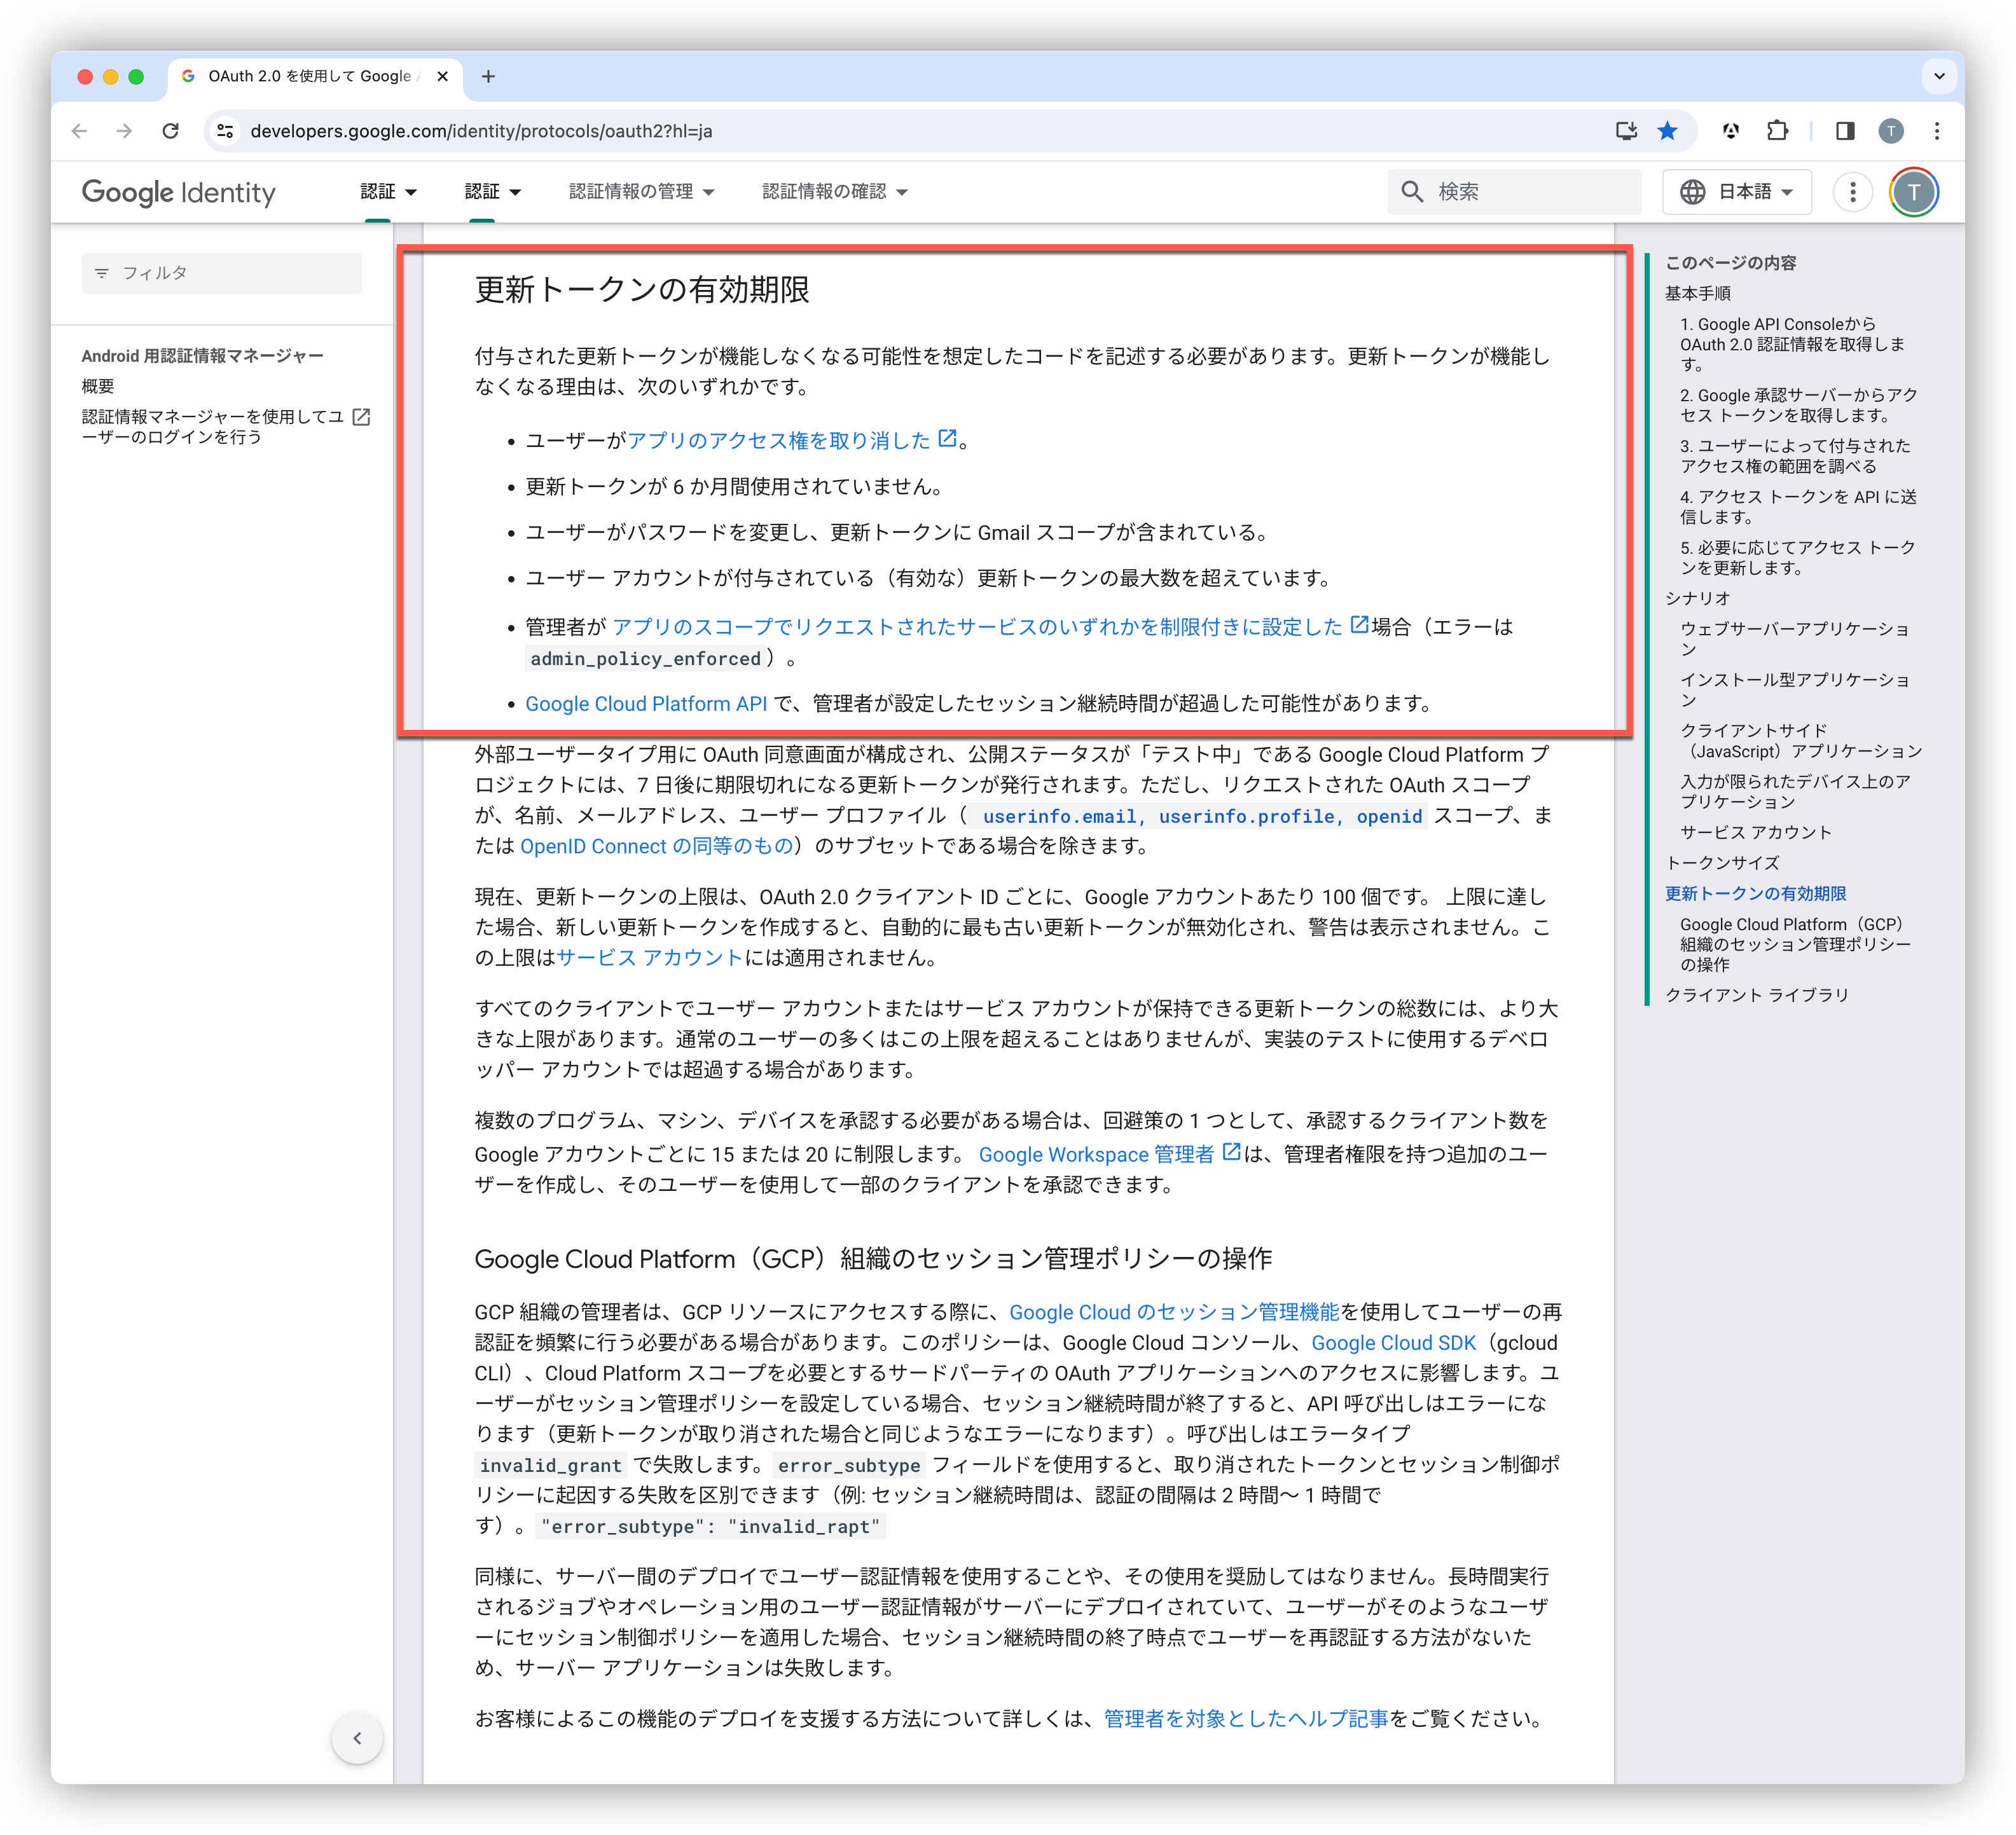Click the フィルタ filter input in the sidebar
This screenshot has height=1835, width=2016.
click(222, 273)
